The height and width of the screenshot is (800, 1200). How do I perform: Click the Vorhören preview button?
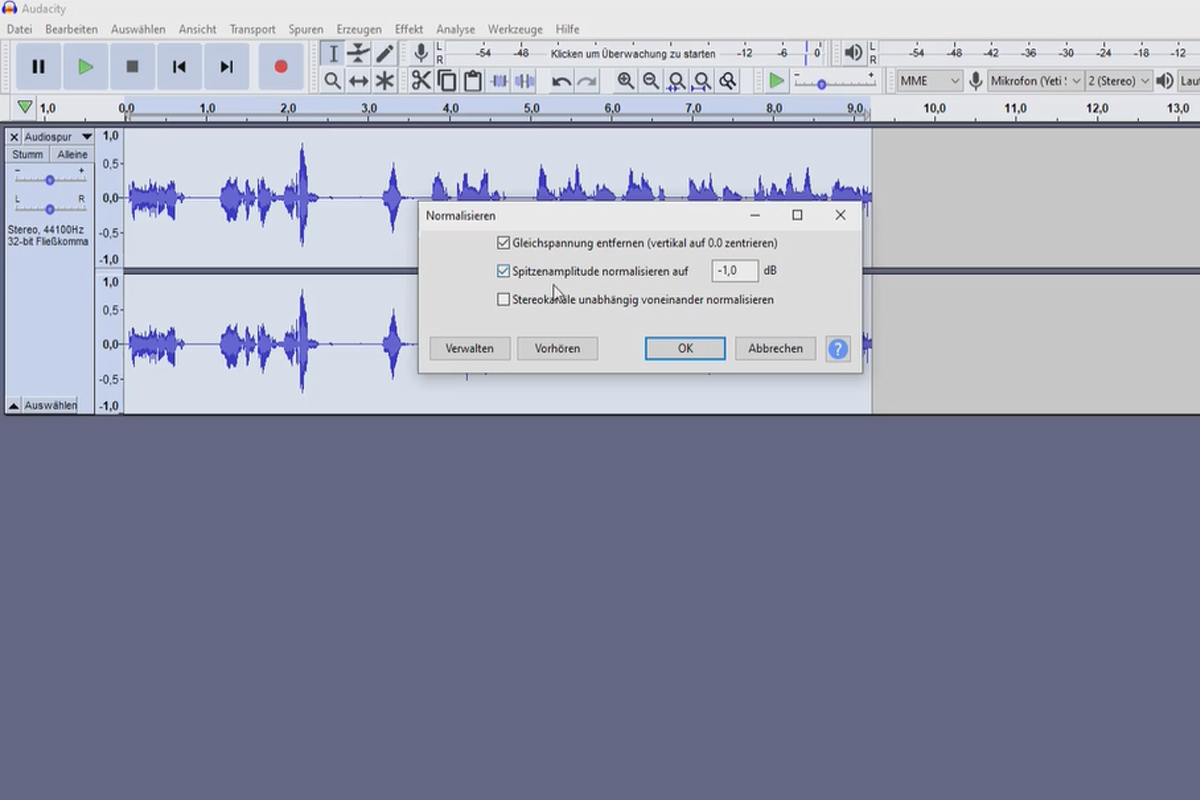tap(557, 349)
